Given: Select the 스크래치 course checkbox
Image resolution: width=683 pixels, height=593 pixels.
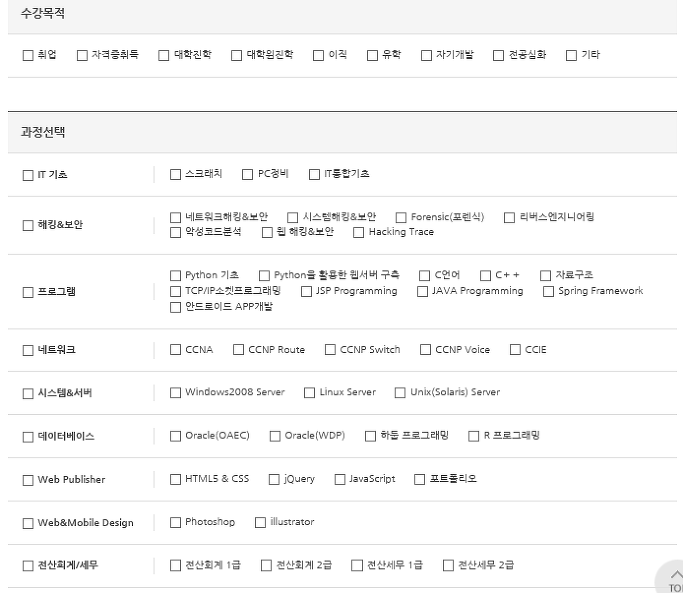Looking at the screenshot, I should [x=176, y=174].
